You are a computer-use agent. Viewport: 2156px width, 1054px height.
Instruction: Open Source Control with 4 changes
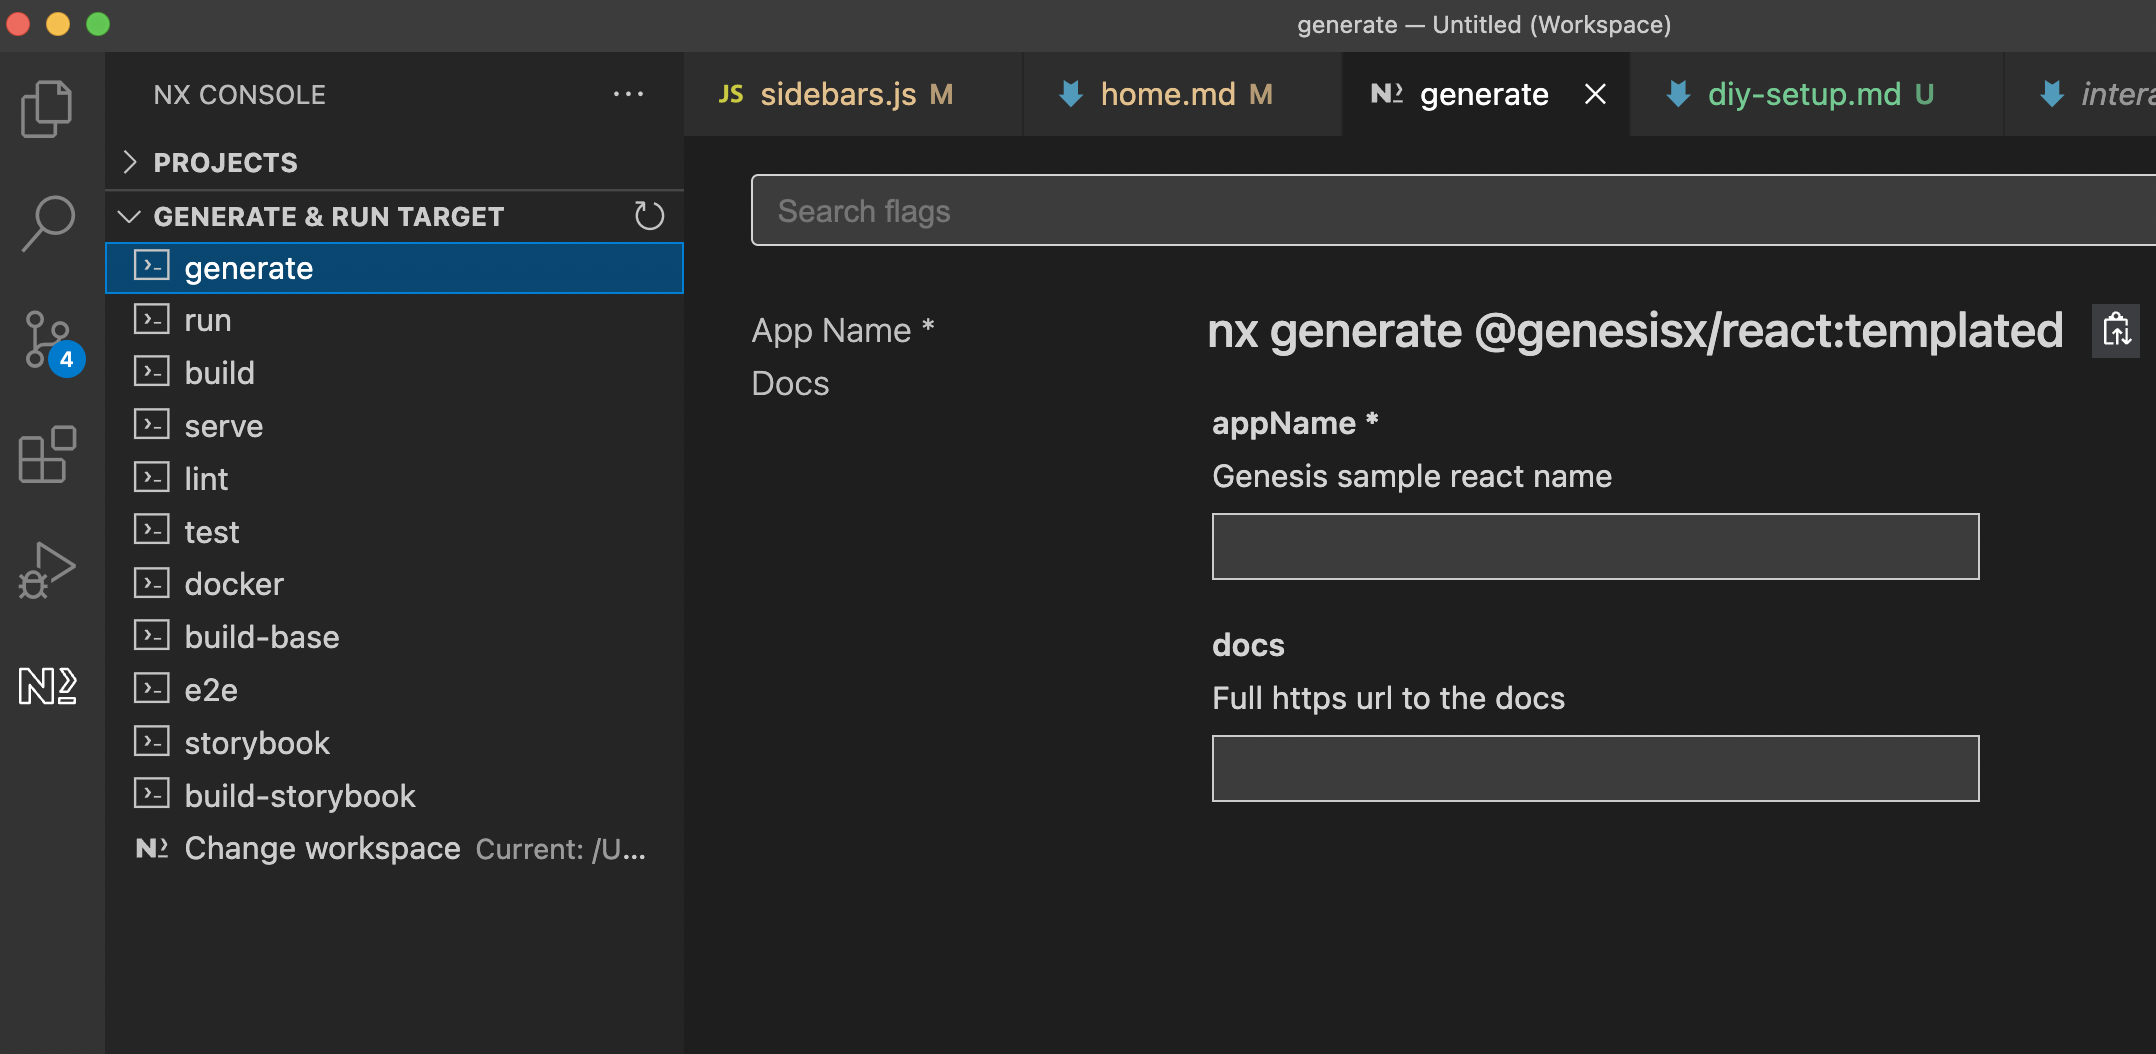(x=50, y=341)
